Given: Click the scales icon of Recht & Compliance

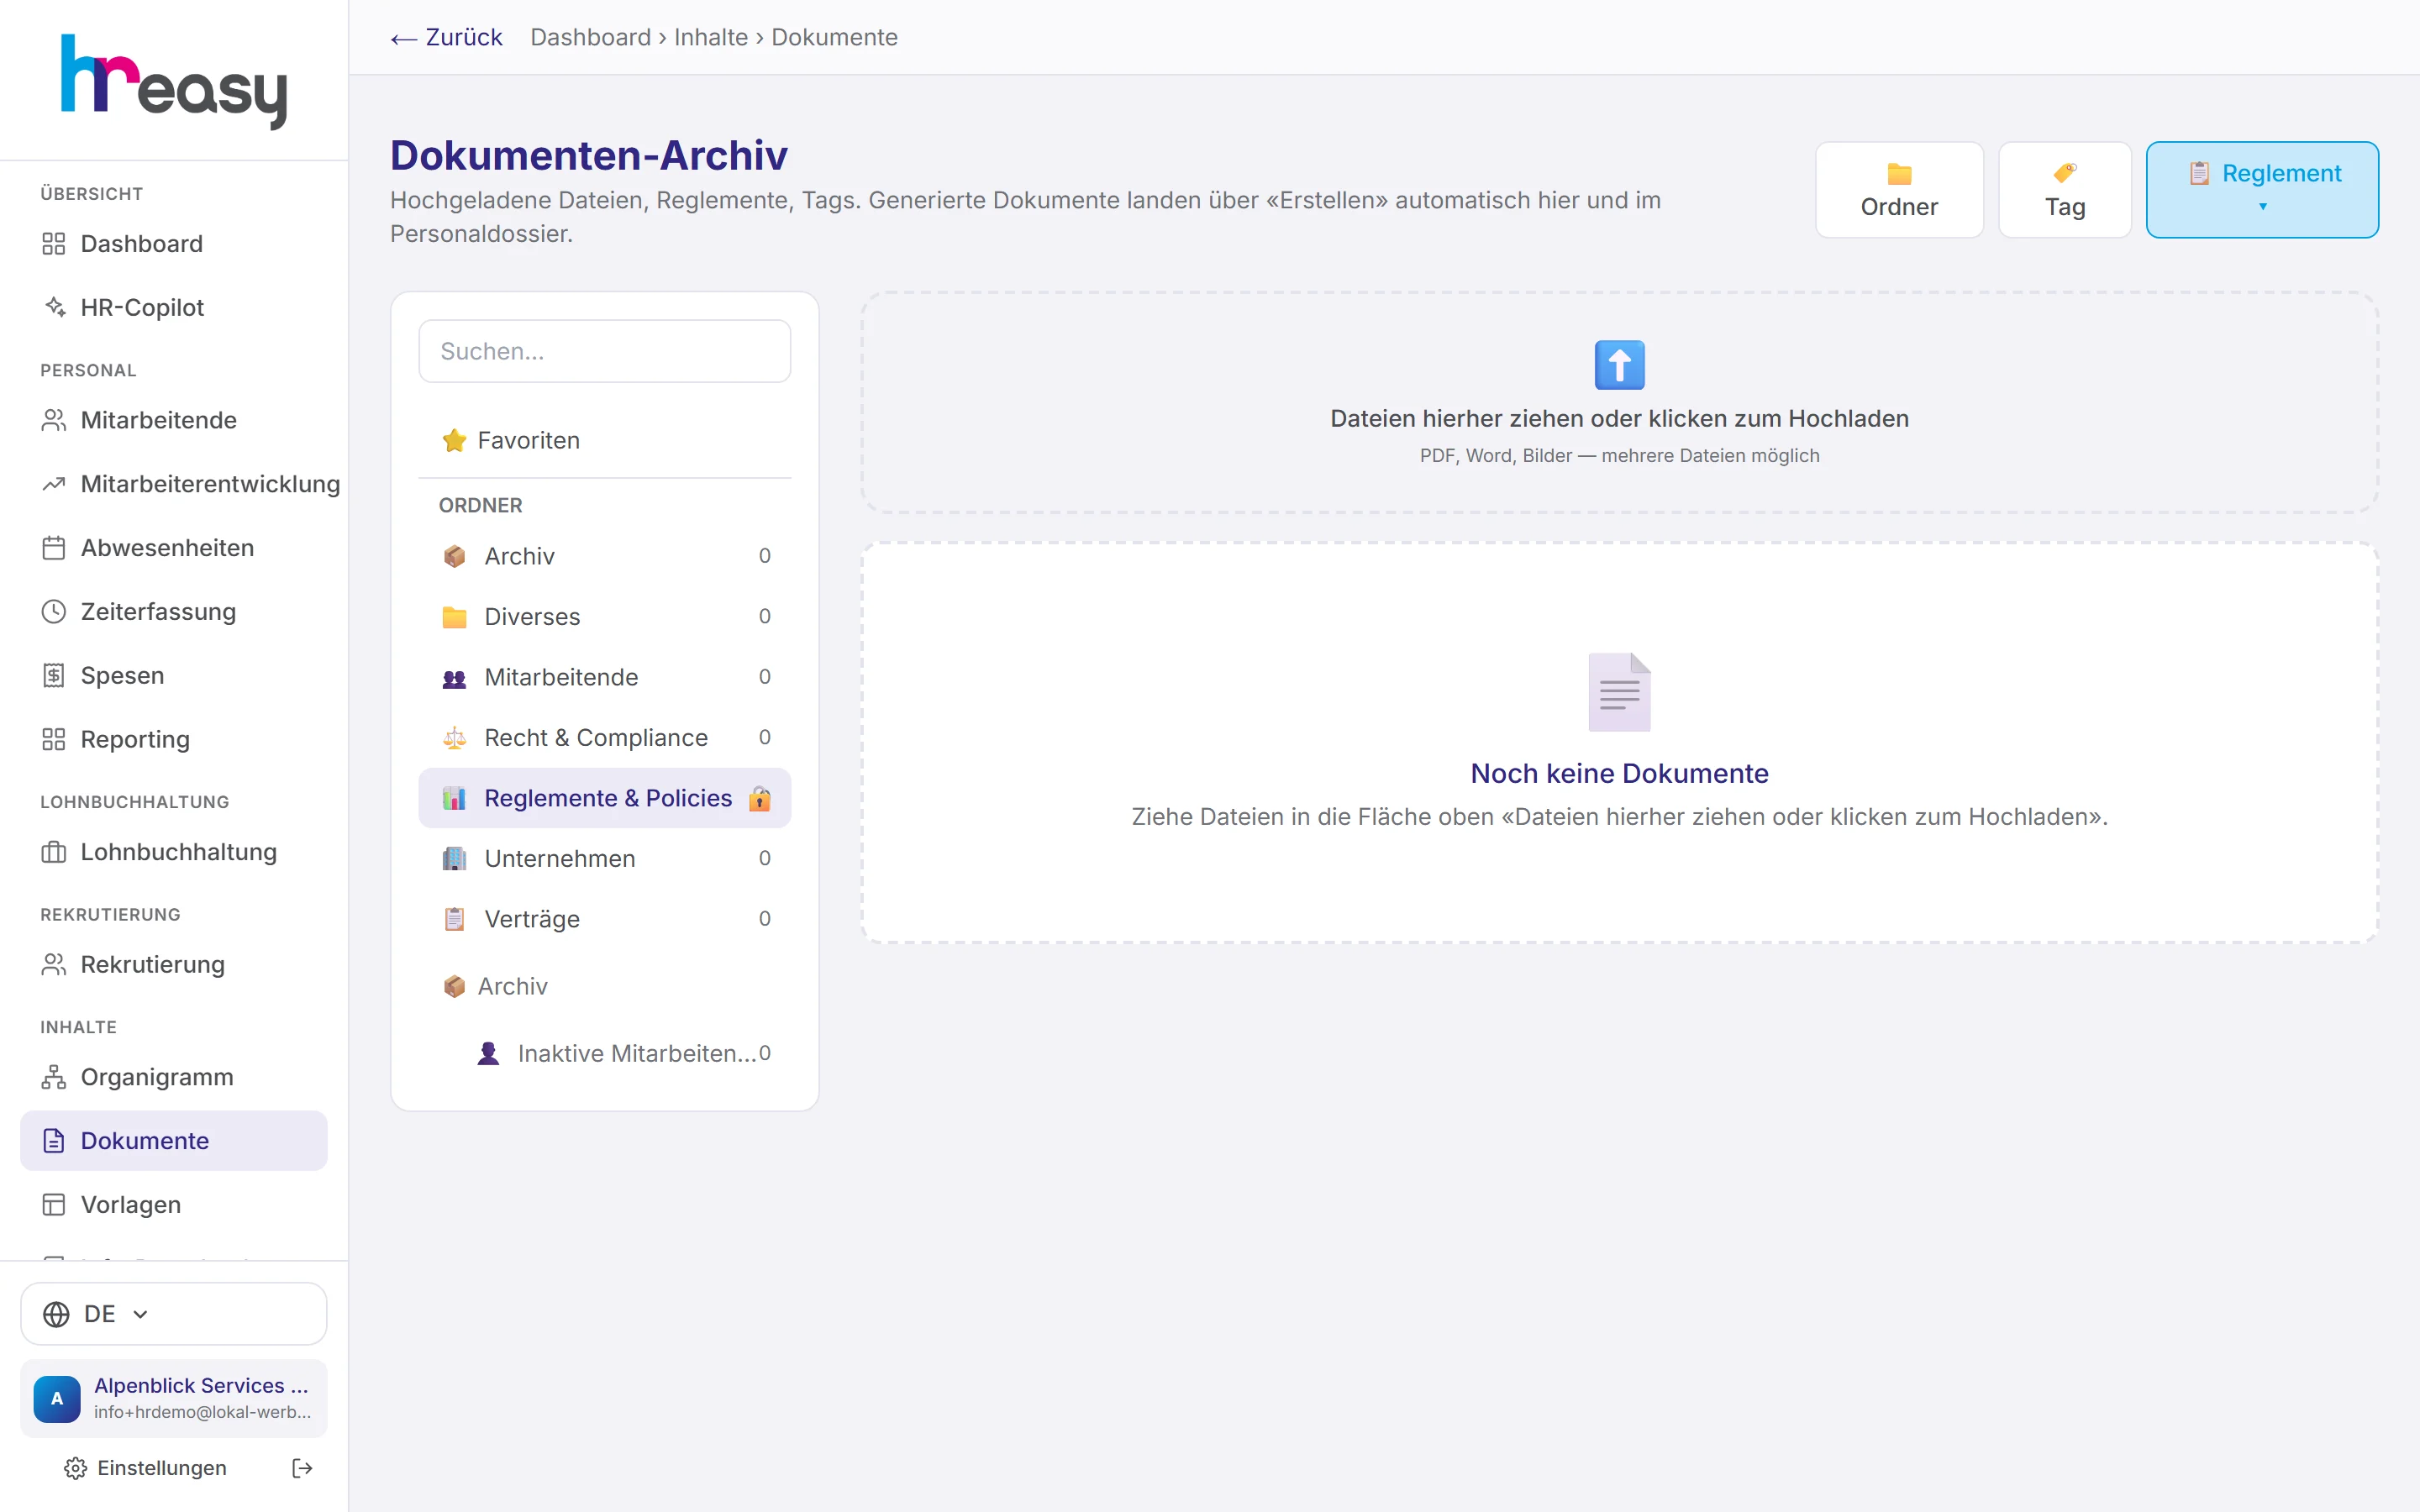Looking at the screenshot, I should (x=454, y=737).
